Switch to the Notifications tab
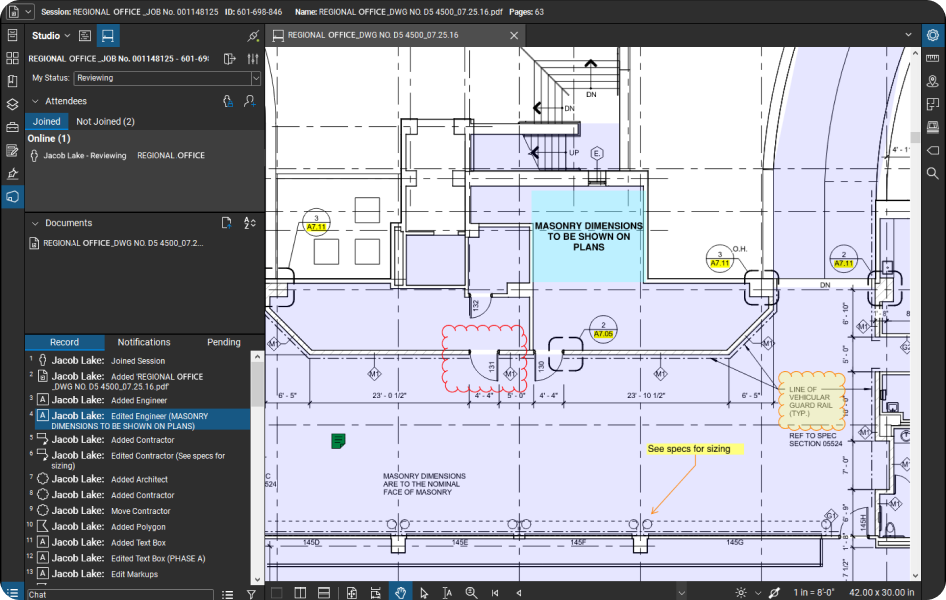The width and height of the screenshot is (946, 600). pyautogui.click(x=143, y=342)
